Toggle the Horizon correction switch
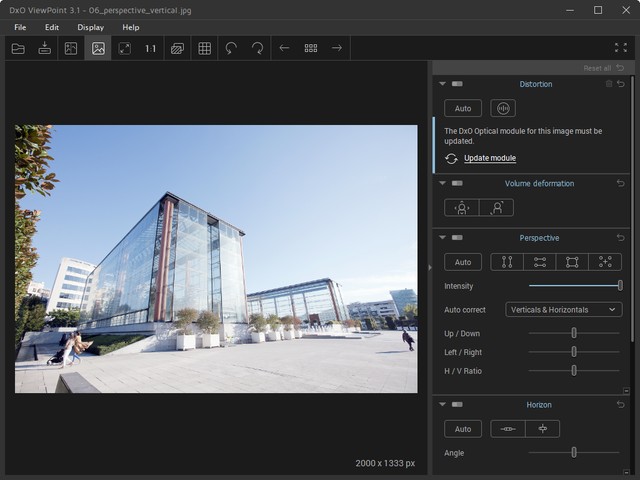 point(457,405)
